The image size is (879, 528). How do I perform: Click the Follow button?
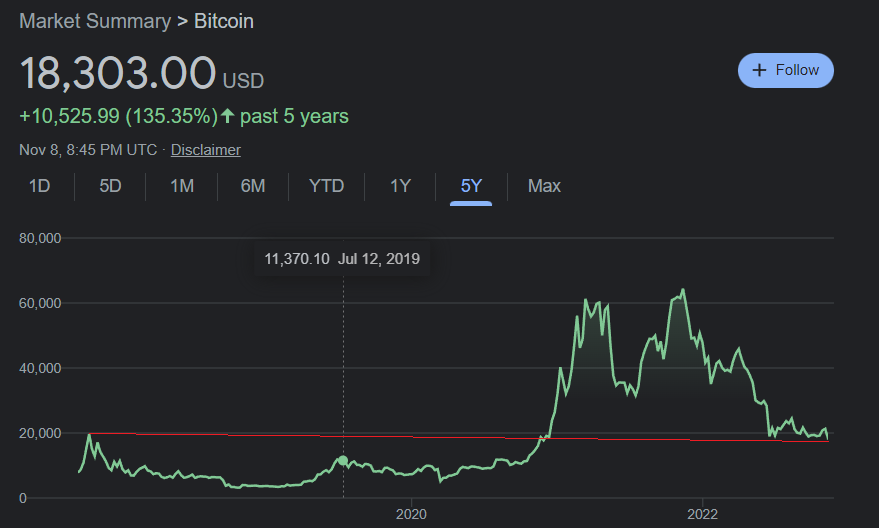pos(785,71)
